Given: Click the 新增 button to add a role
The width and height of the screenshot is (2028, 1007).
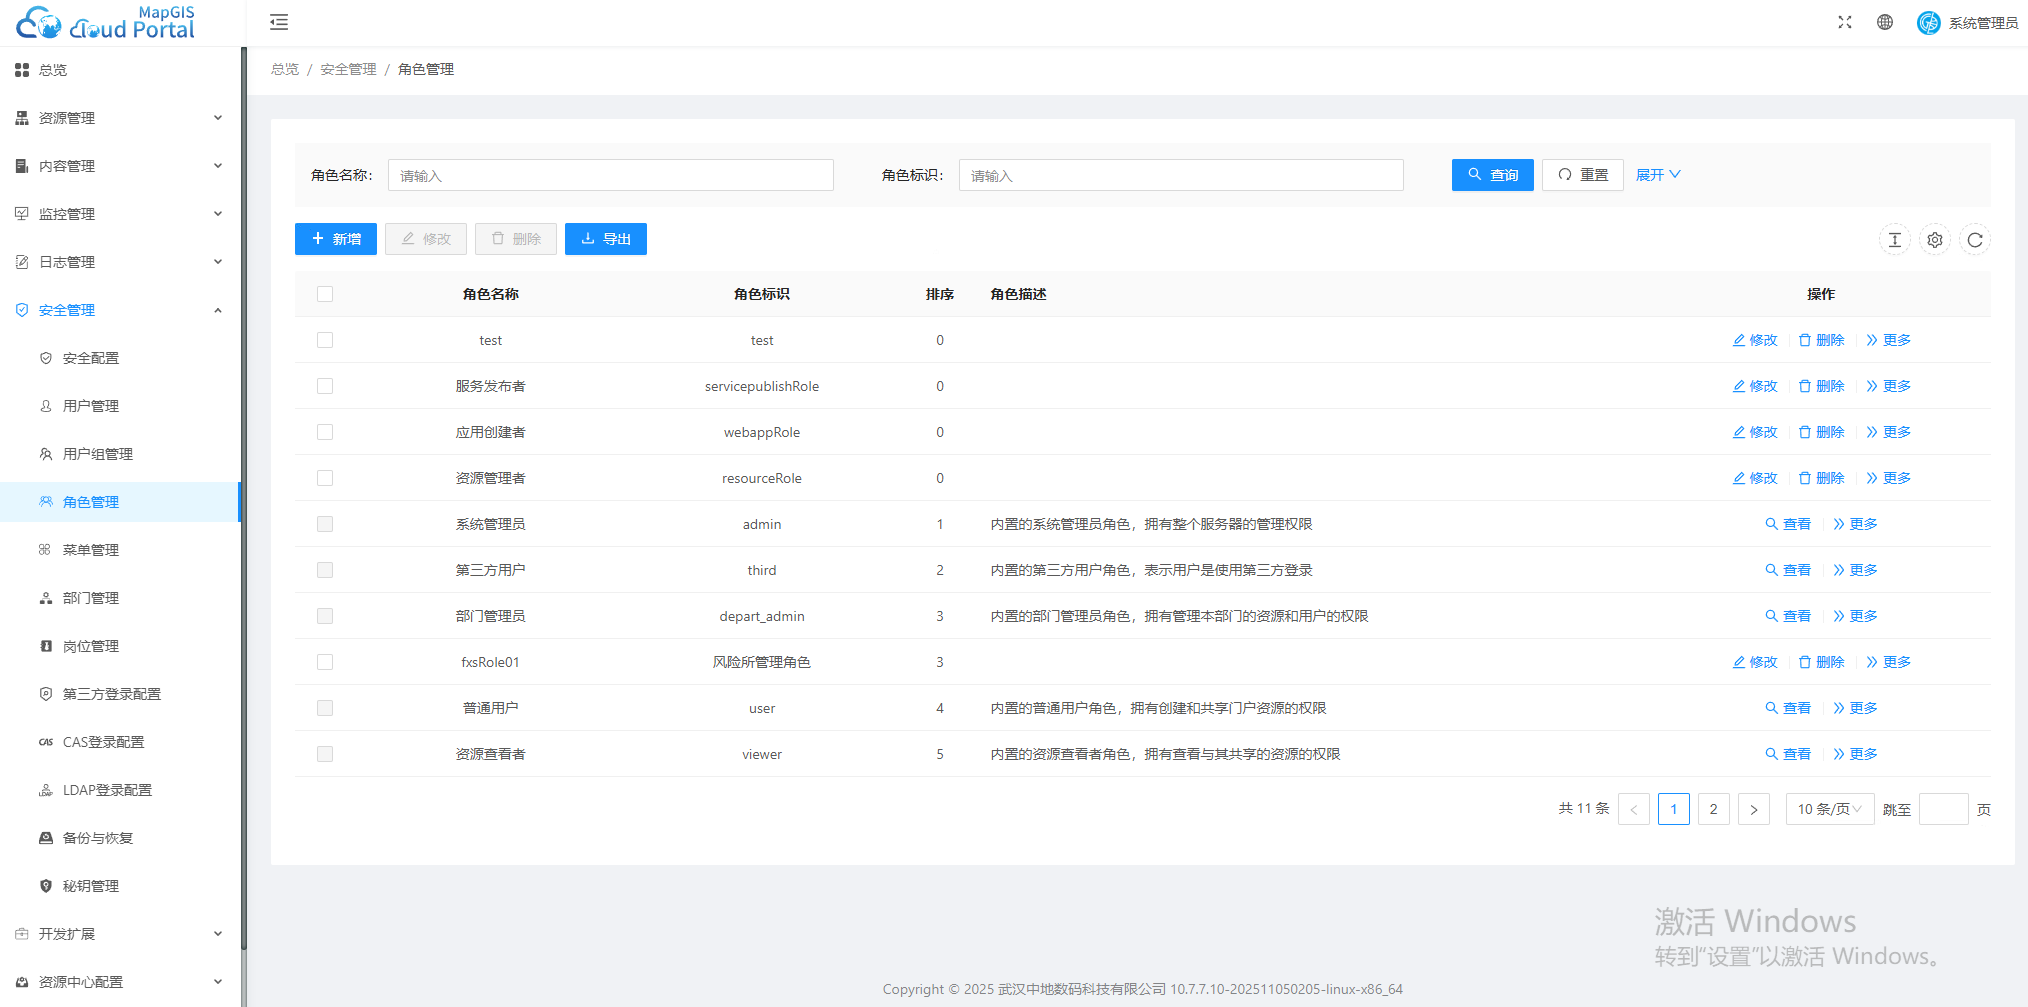Looking at the screenshot, I should [x=335, y=238].
